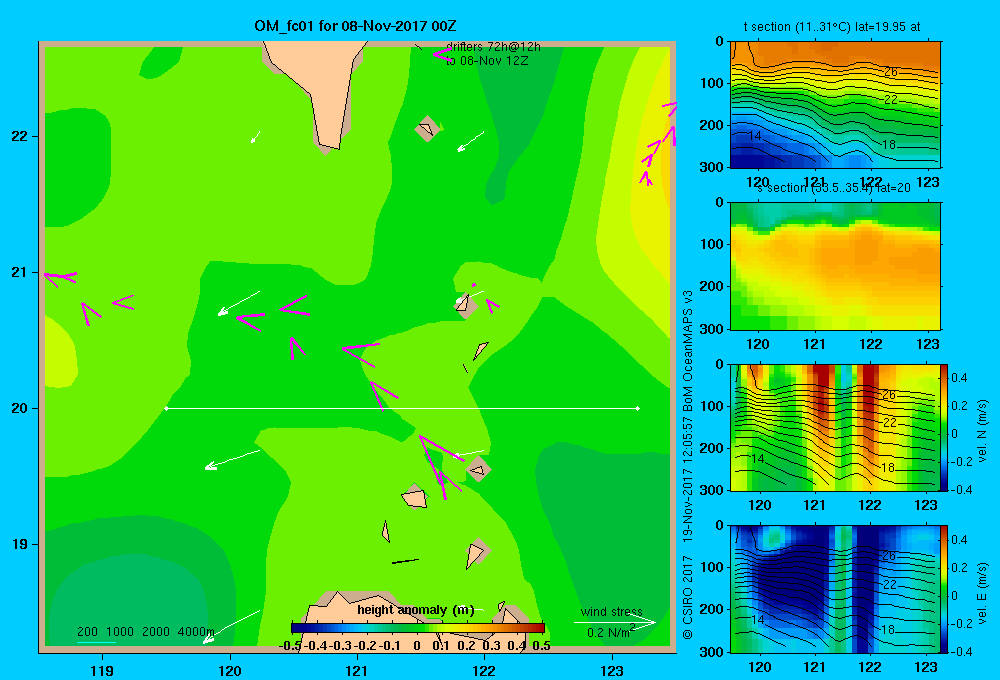The width and height of the screenshot is (1000, 680).
Task: Click the 18 contour label in temperature section
Action: 888,145
